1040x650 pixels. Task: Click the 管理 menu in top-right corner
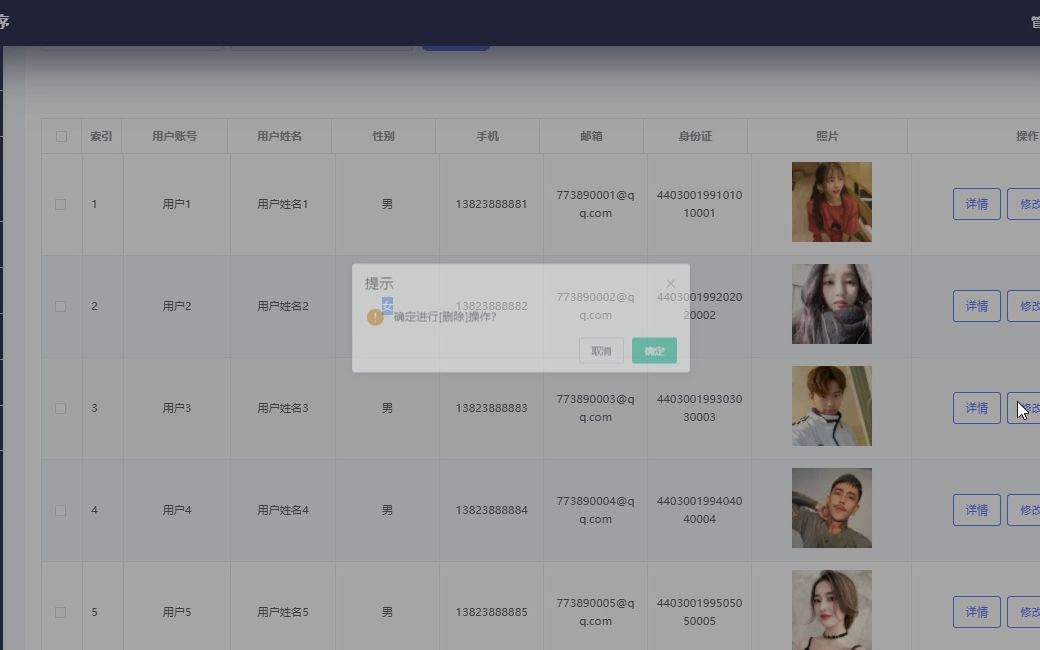[x=1032, y=20]
